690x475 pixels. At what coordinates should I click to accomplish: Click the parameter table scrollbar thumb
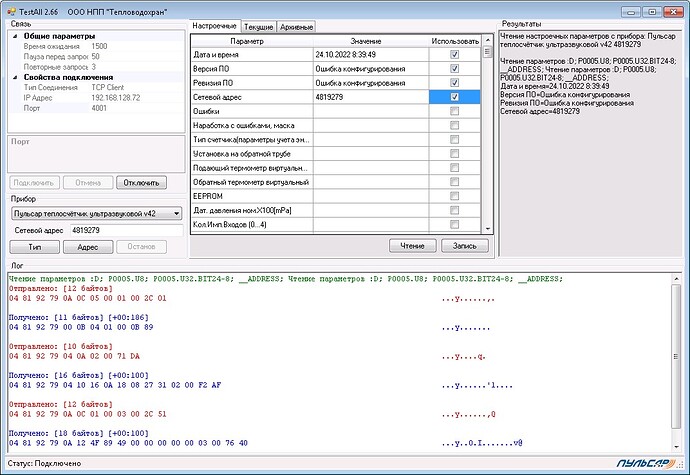pyautogui.click(x=488, y=52)
